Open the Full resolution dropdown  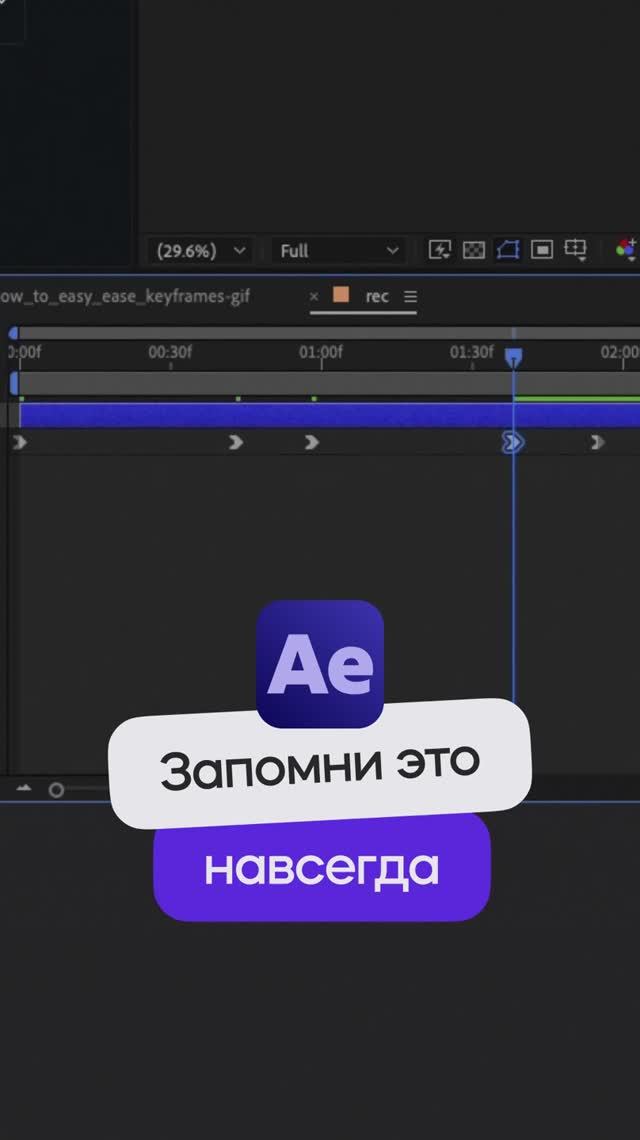pyautogui.click(x=340, y=251)
